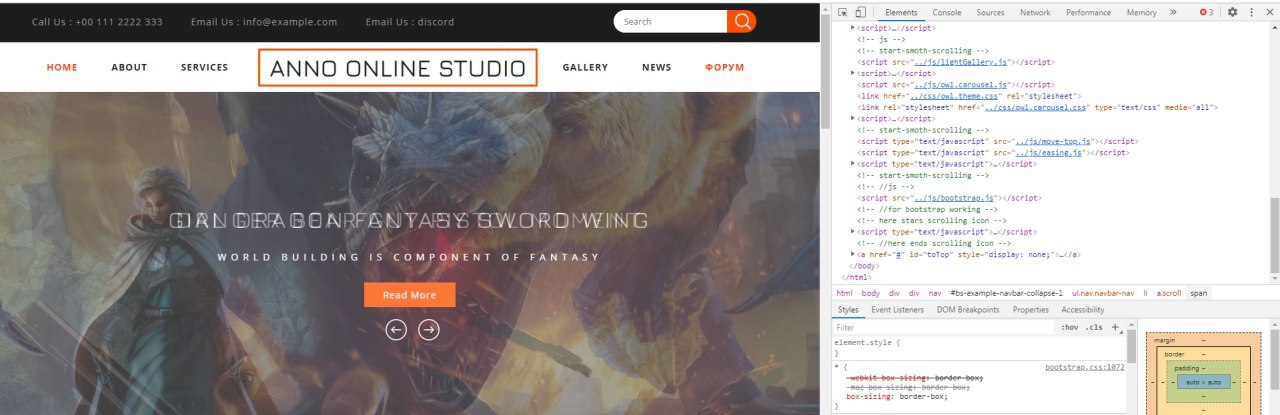Show more DevTools tabs with the » chevron
This screenshot has height=415, width=1280.
click(1173, 12)
